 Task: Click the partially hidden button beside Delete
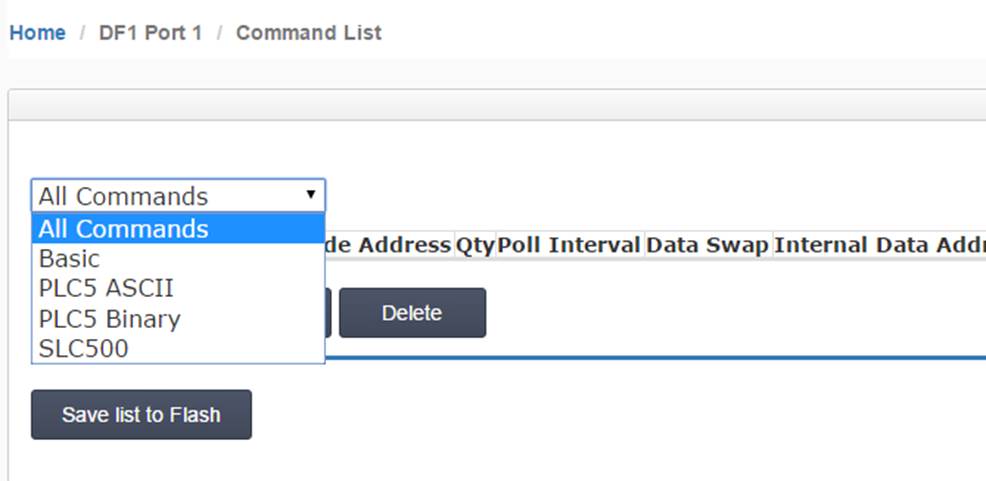click(328, 312)
